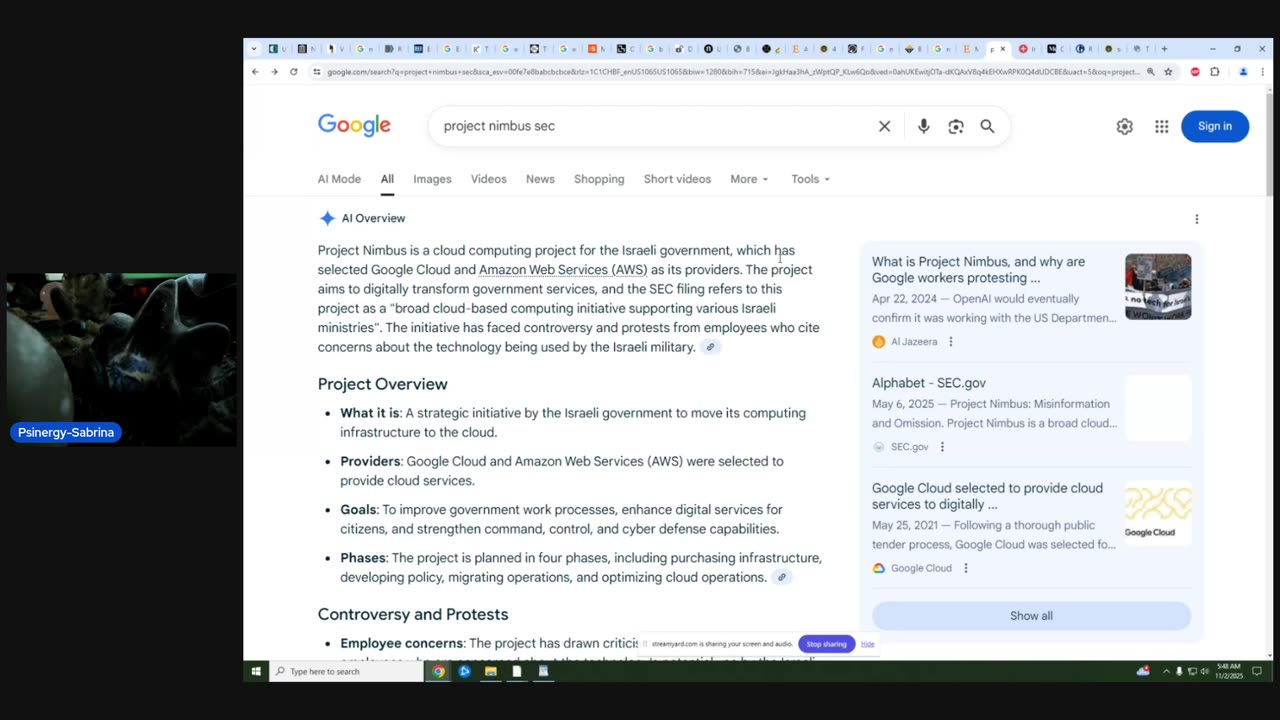Select the All results tab
This screenshot has height=720, width=1280.
point(387,179)
